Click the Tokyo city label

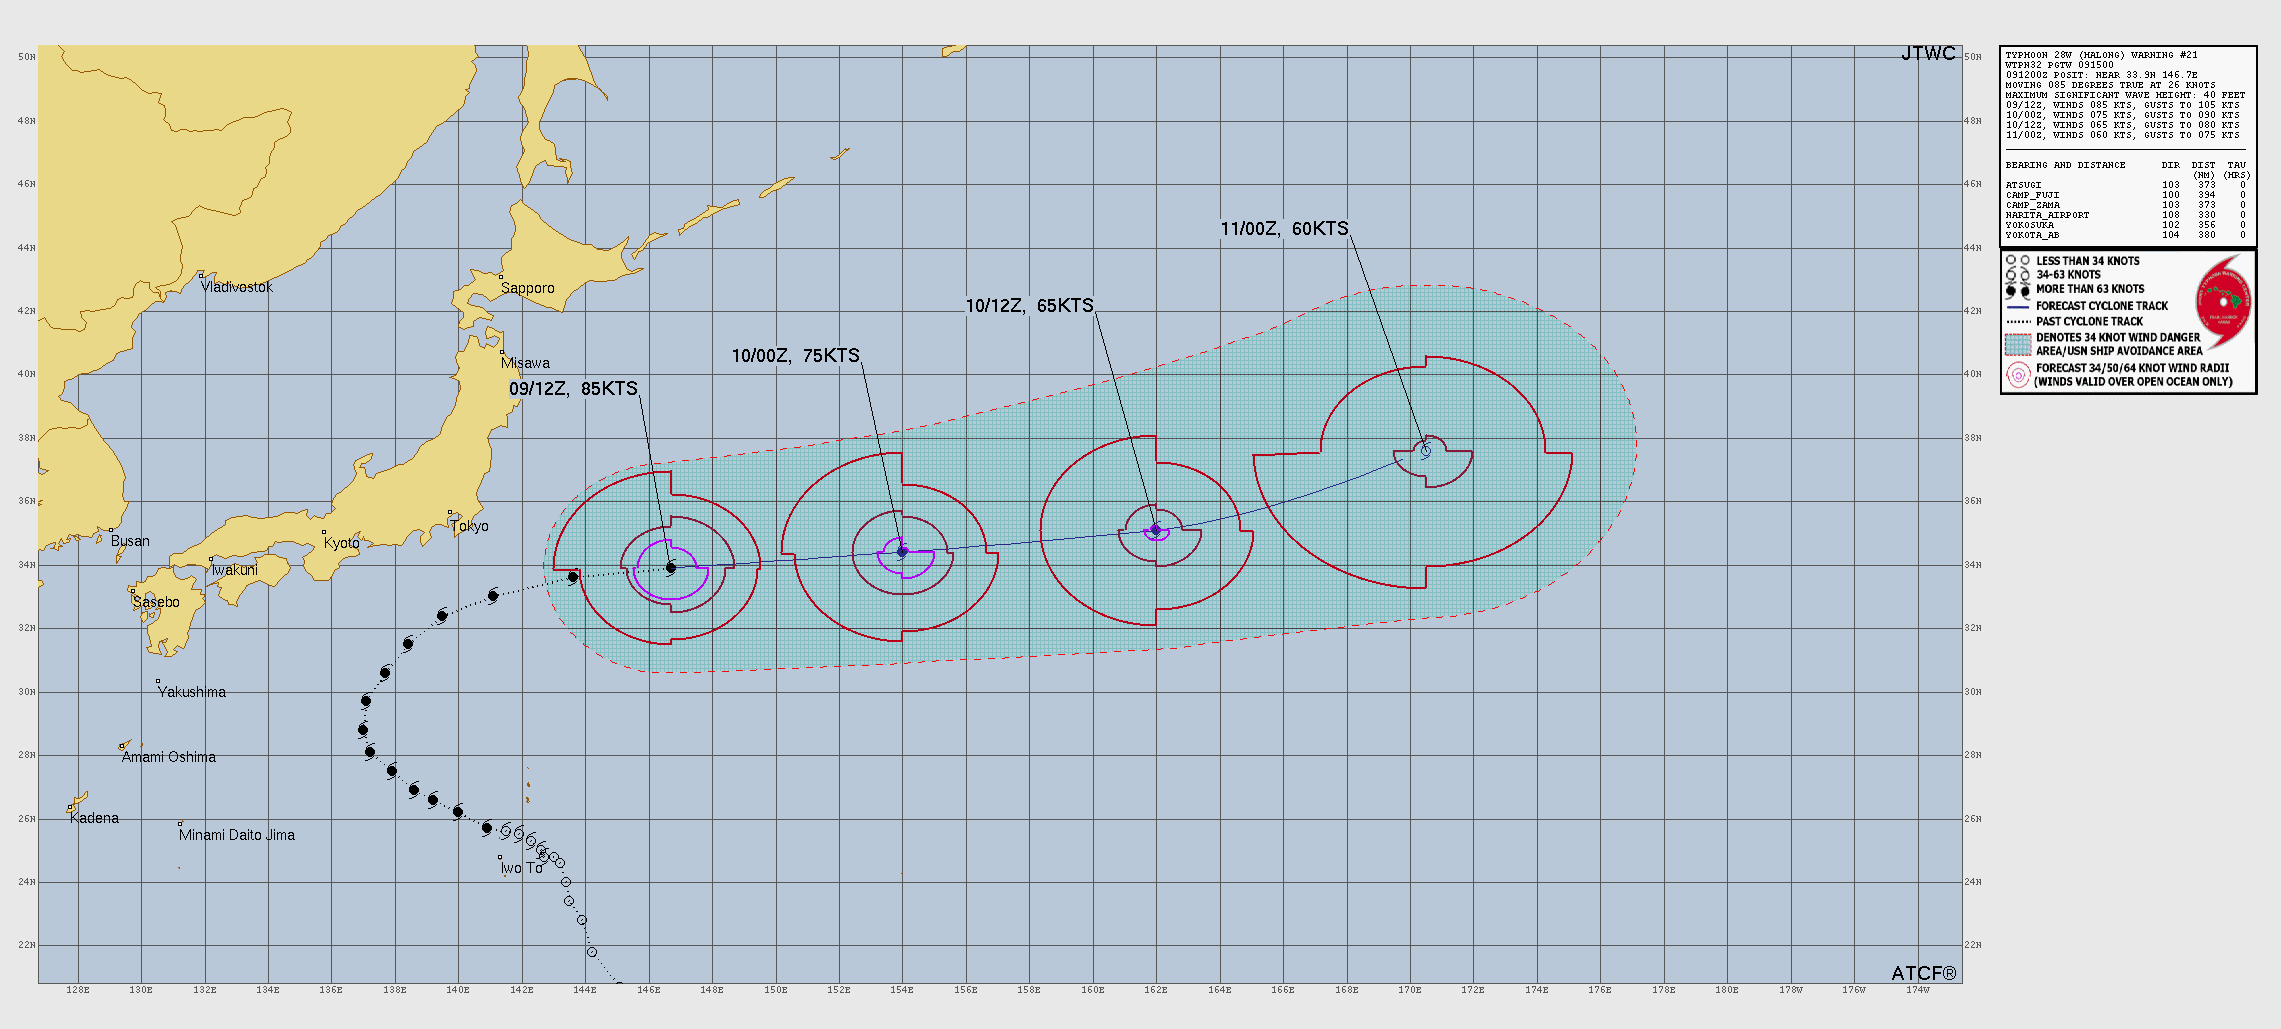pos(469,526)
